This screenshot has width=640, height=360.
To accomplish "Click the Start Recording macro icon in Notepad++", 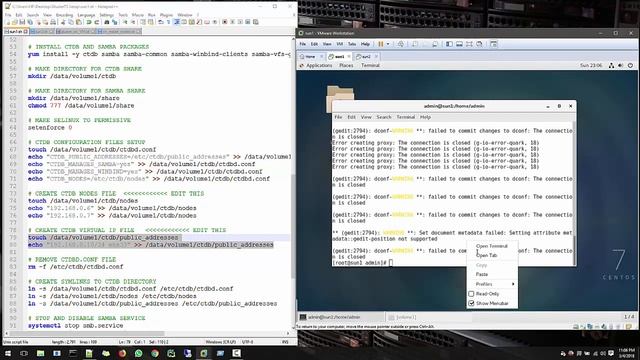I will point(224,22).
